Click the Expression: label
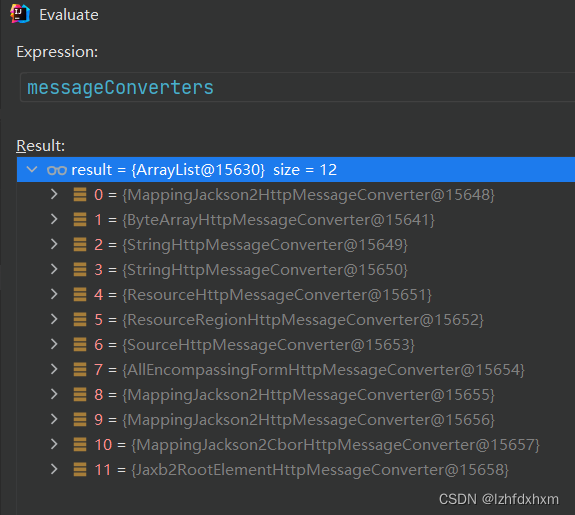 point(57,52)
